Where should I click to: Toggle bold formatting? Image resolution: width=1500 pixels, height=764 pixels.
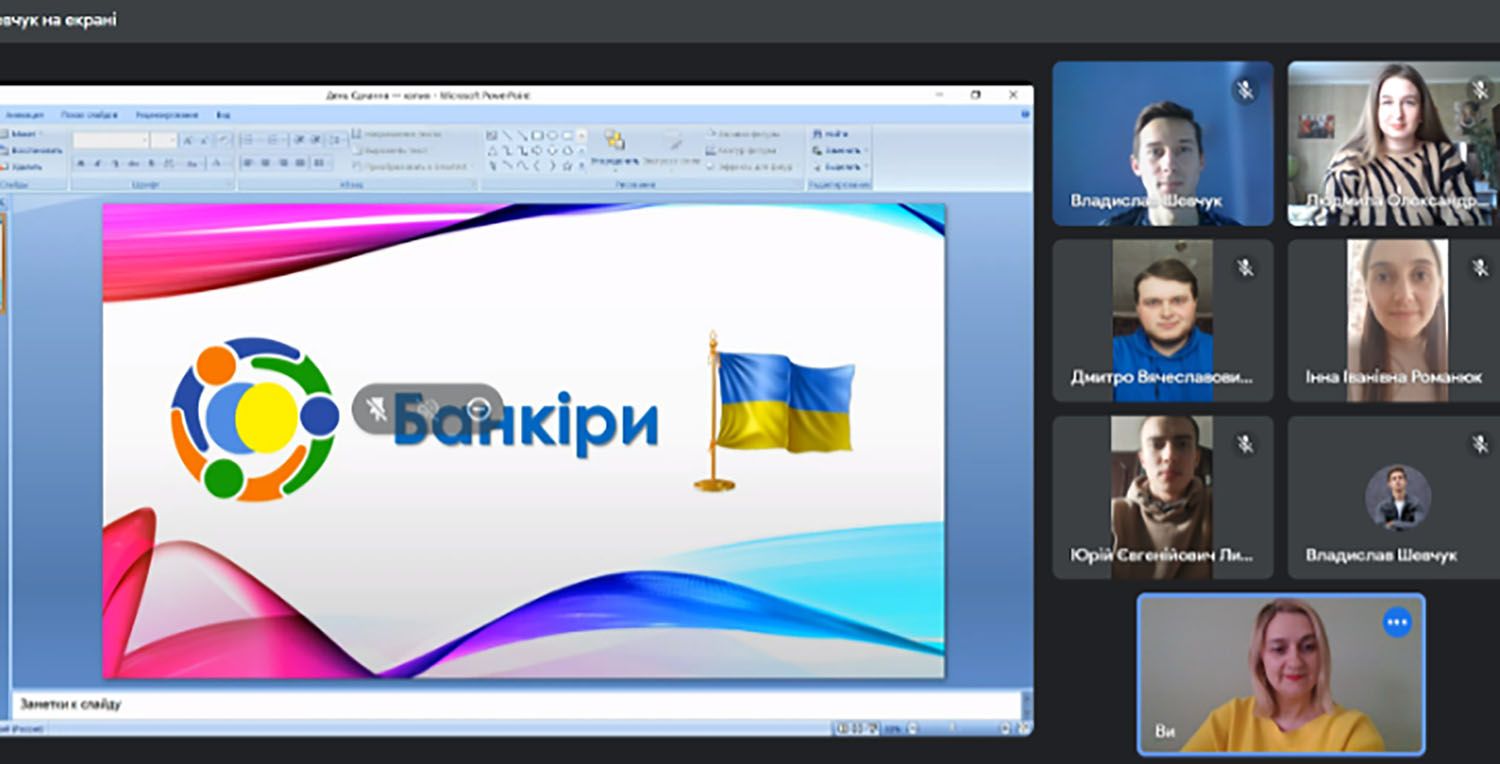click(x=81, y=163)
